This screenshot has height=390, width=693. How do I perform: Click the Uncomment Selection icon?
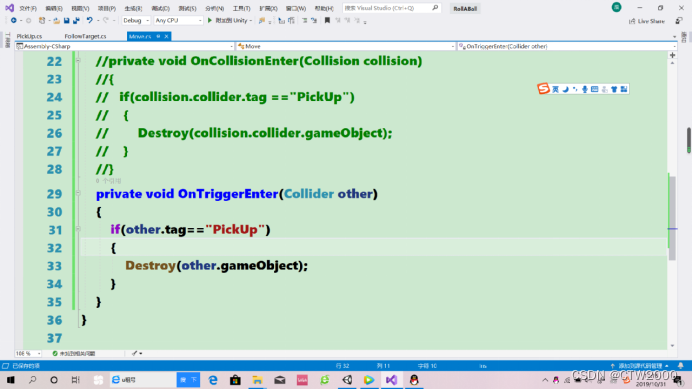click(314, 20)
